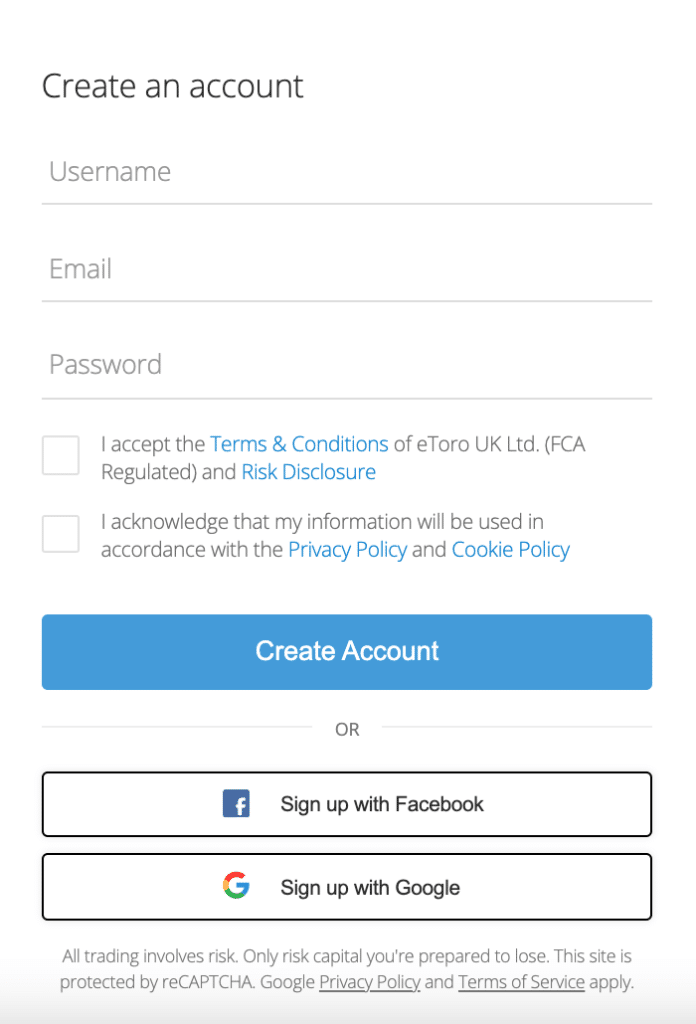Open Google's Privacy Policy in the footer
The width and height of the screenshot is (696, 1024).
pos(369,982)
